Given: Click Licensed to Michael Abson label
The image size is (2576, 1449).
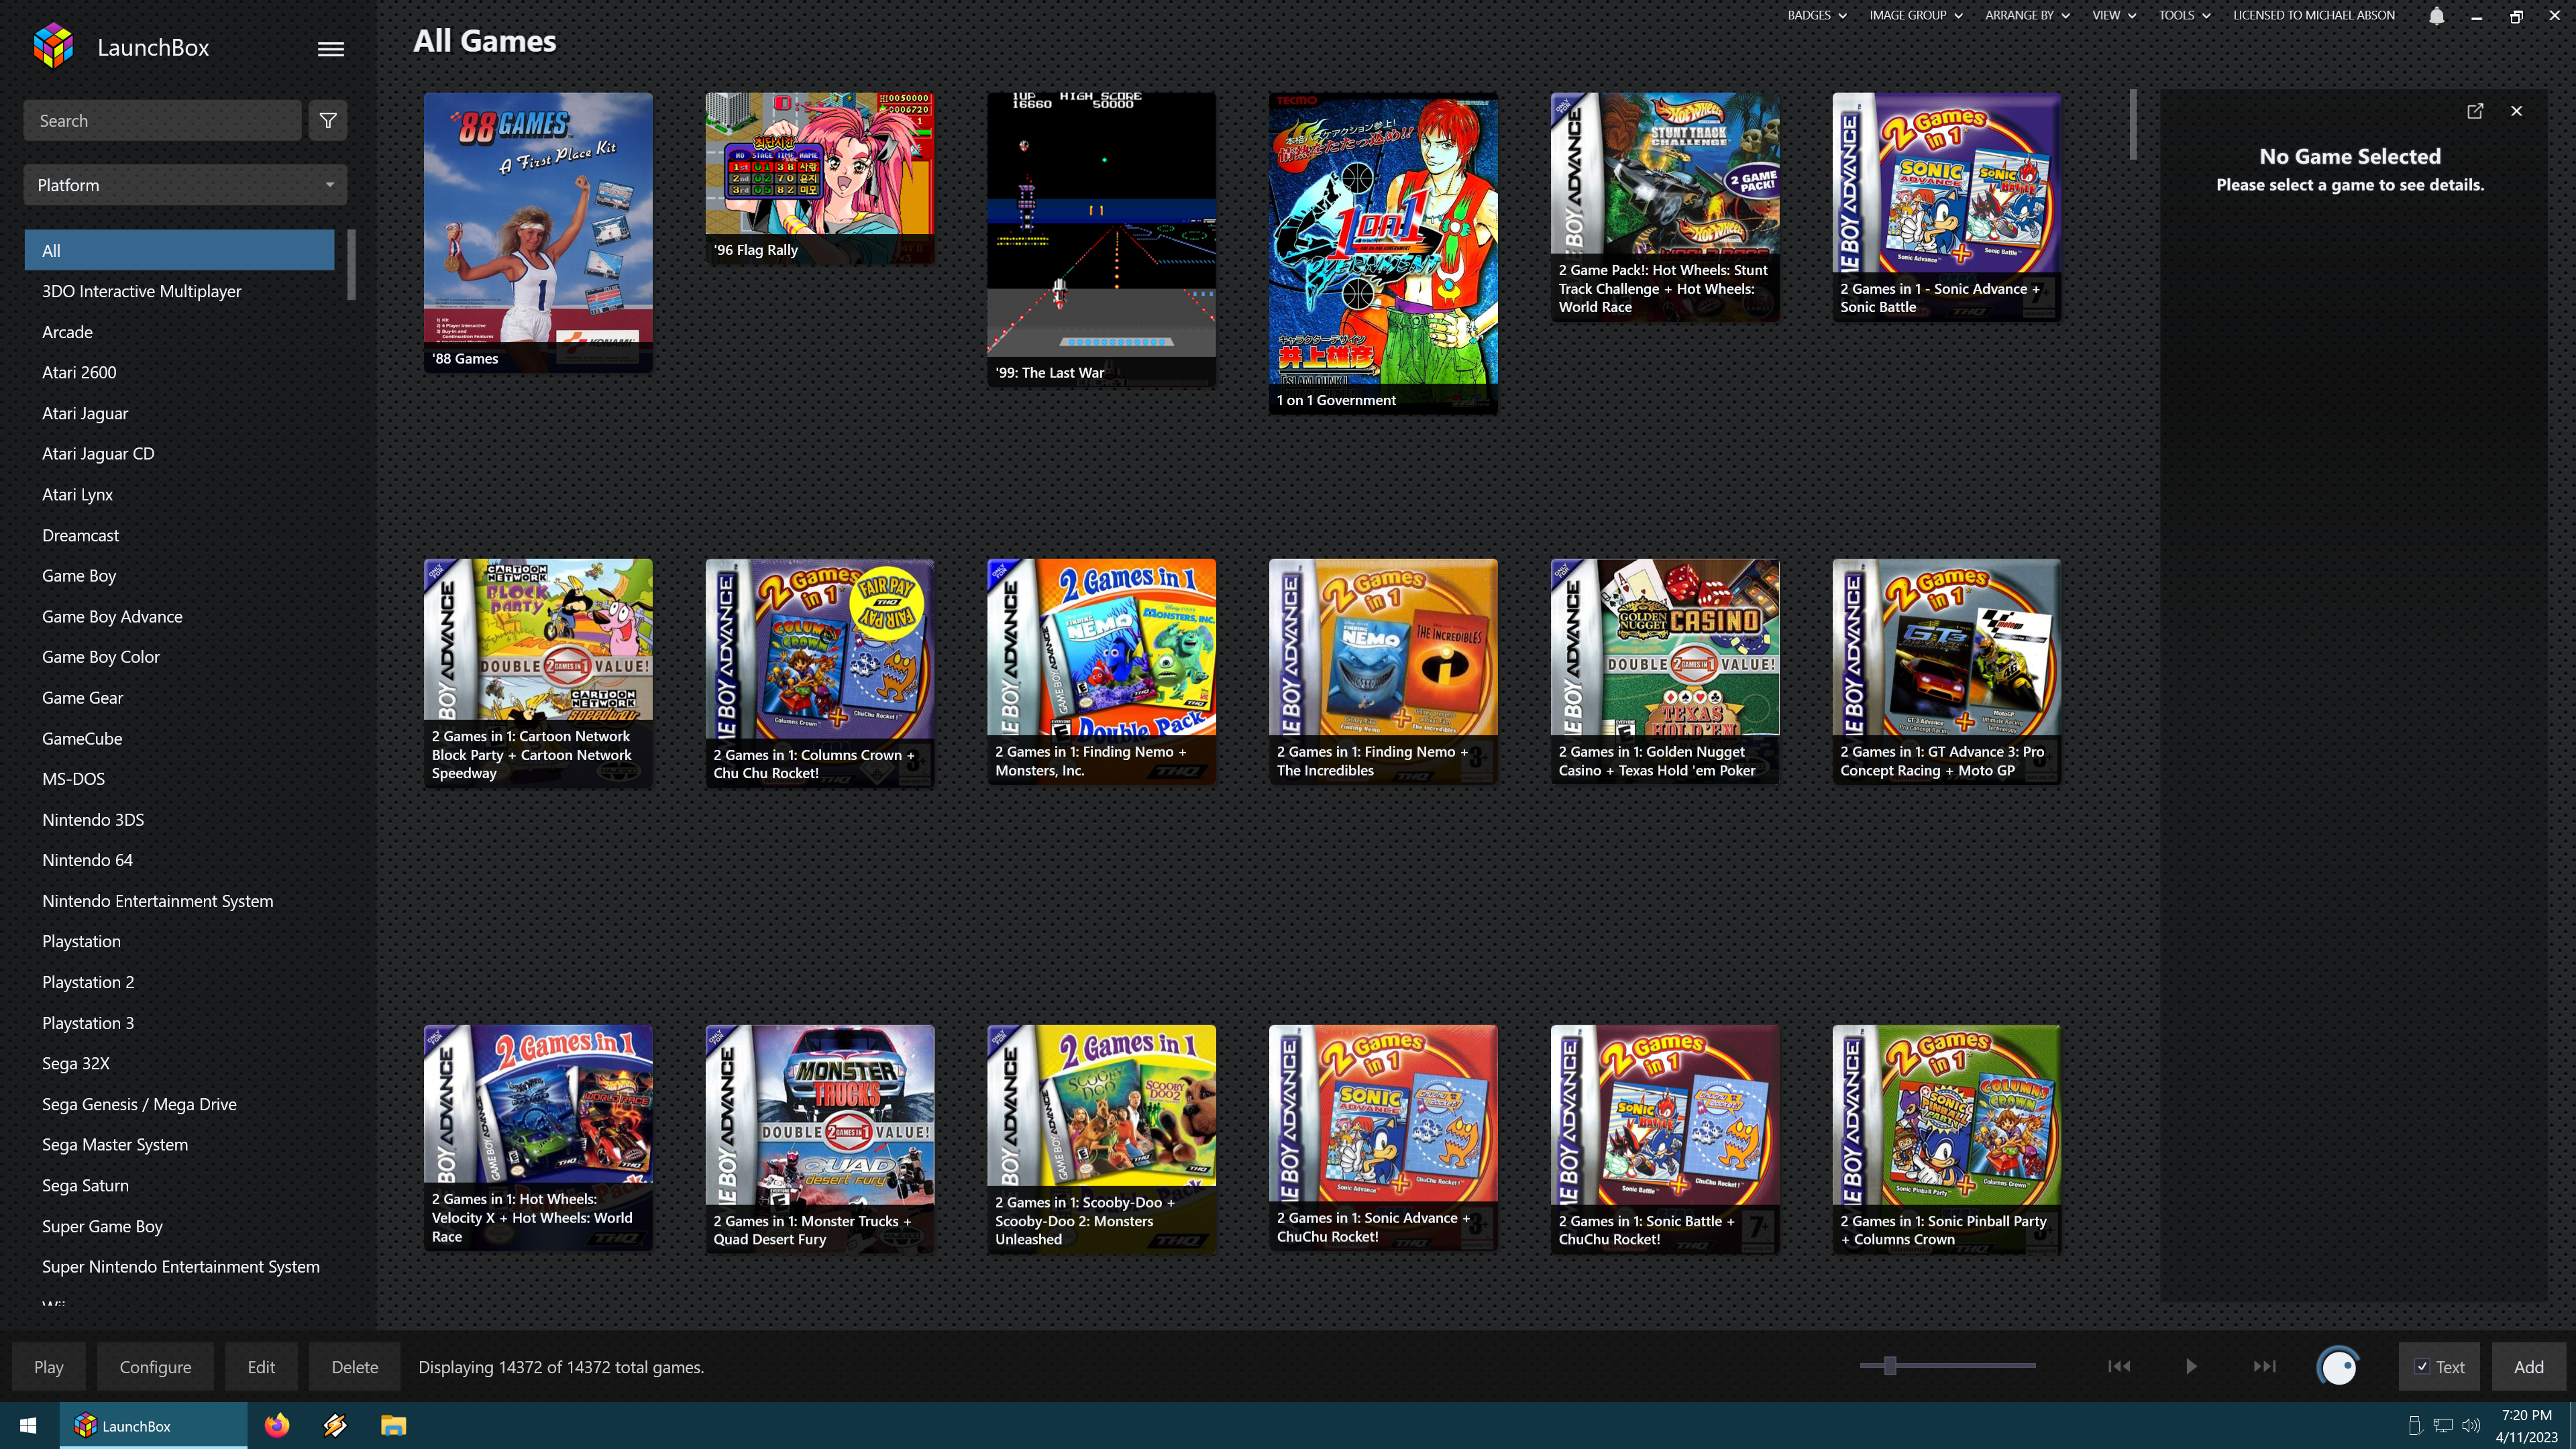Looking at the screenshot, I should [x=2314, y=15].
